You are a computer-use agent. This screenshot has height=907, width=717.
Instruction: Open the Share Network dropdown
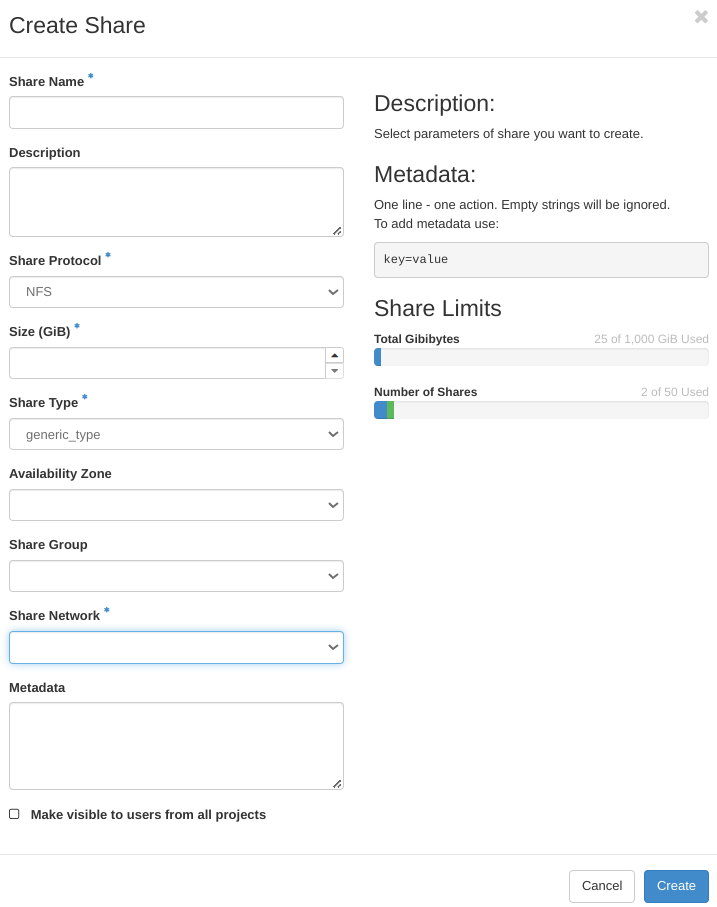coord(176,647)
